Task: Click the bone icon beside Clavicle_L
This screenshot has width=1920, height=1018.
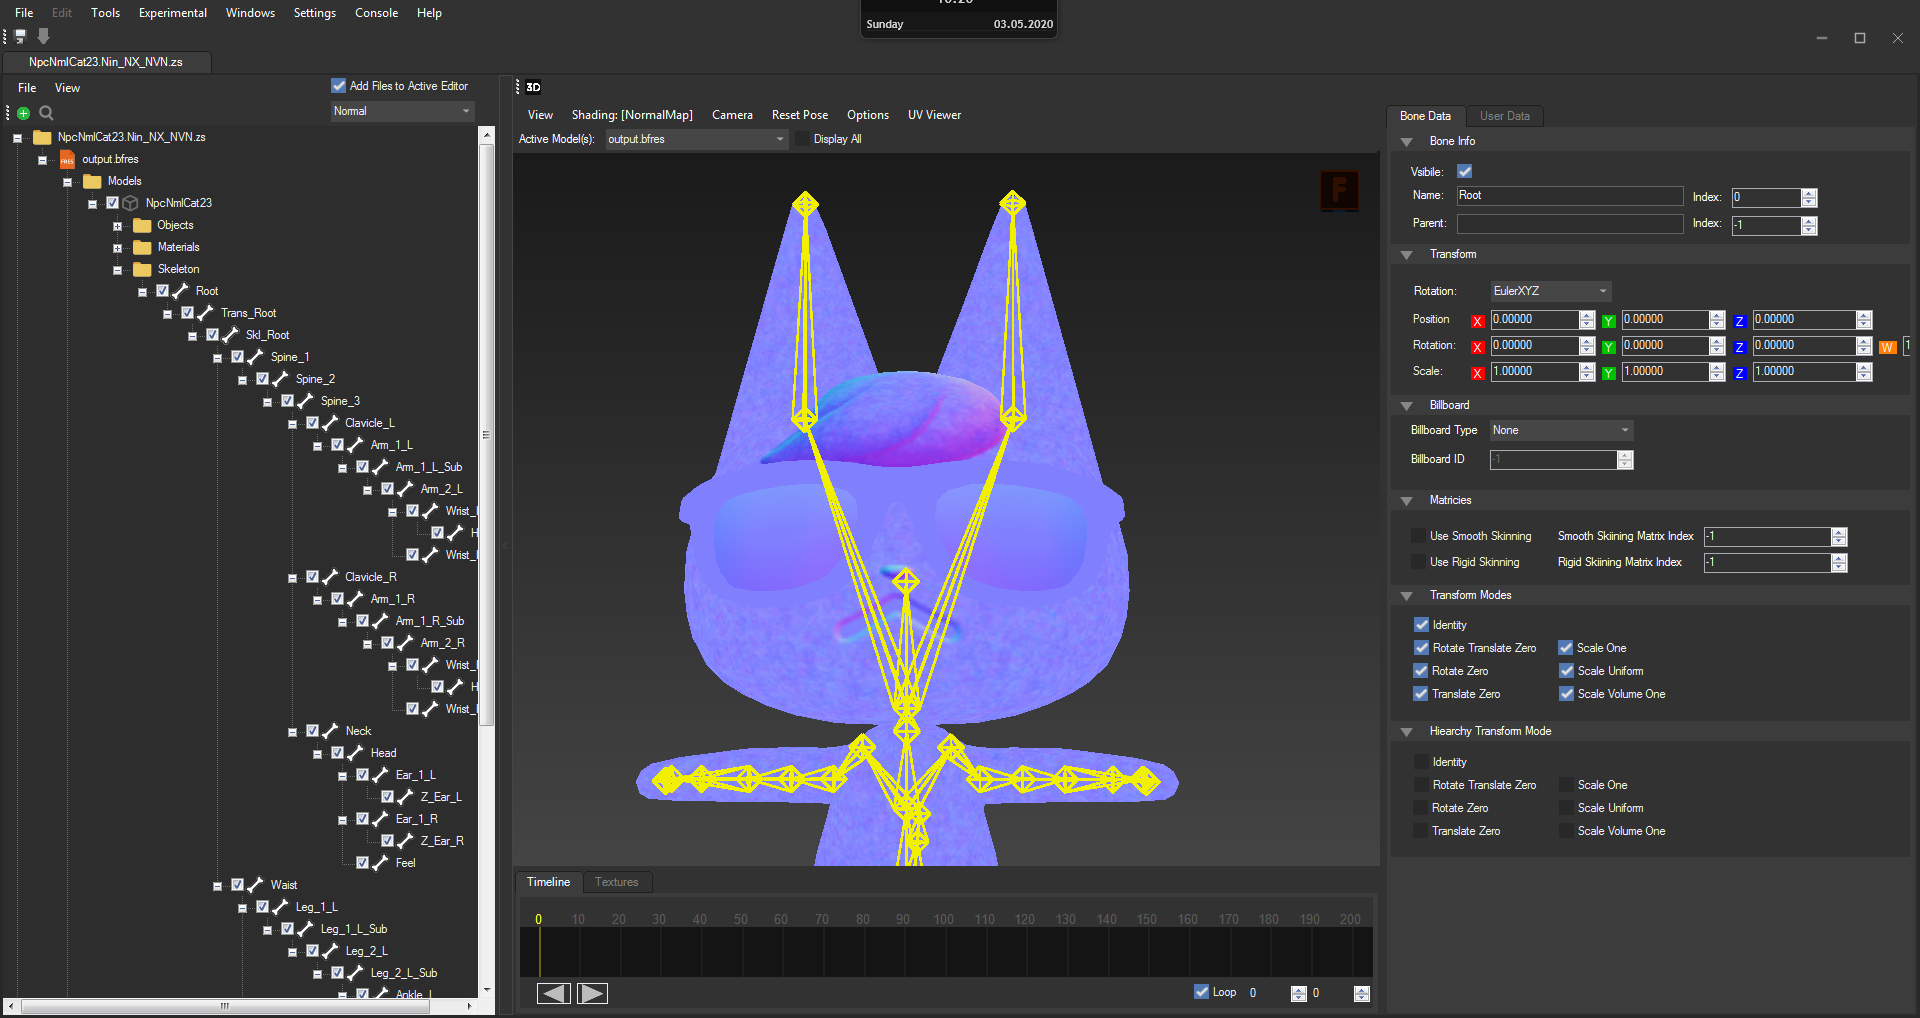Action: (330, 423)
